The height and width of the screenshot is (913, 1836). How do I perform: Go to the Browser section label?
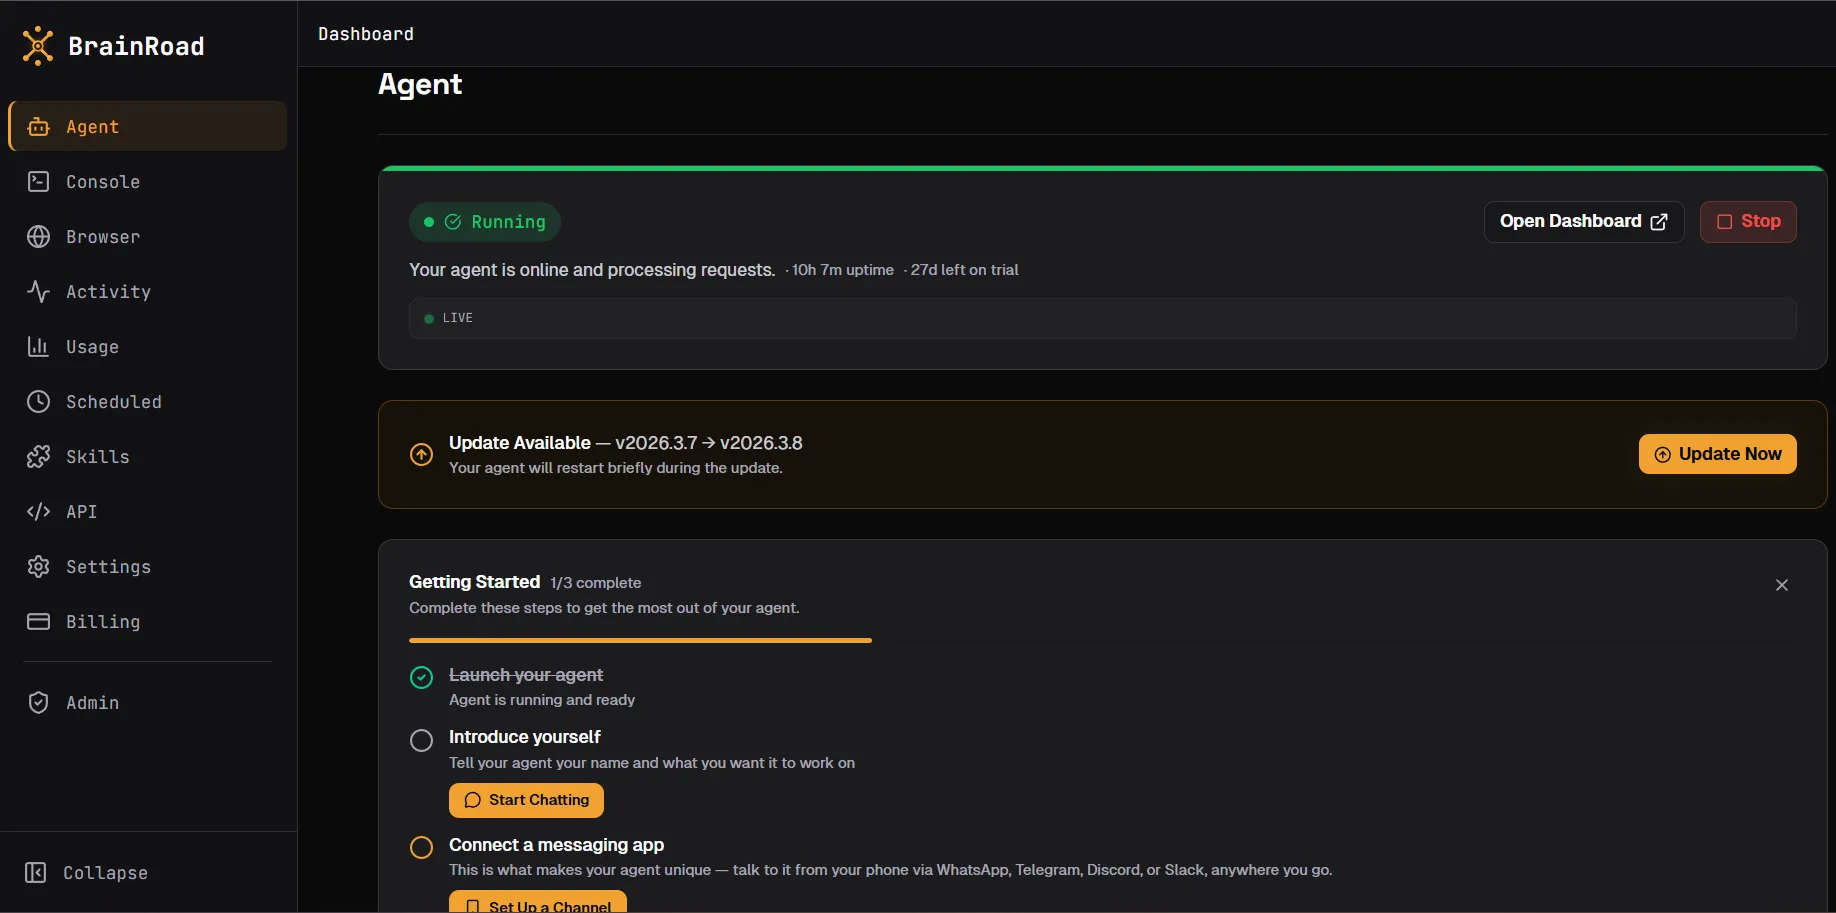pos(103,236)
